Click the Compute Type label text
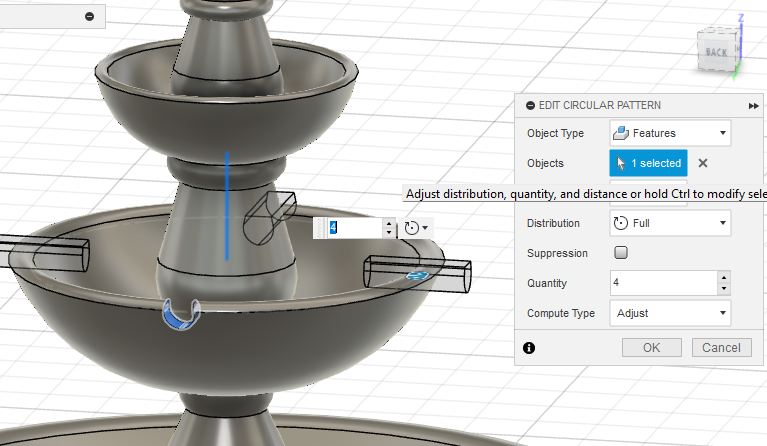The width and height of the screenshot is (767, 446). coord(561,313)
